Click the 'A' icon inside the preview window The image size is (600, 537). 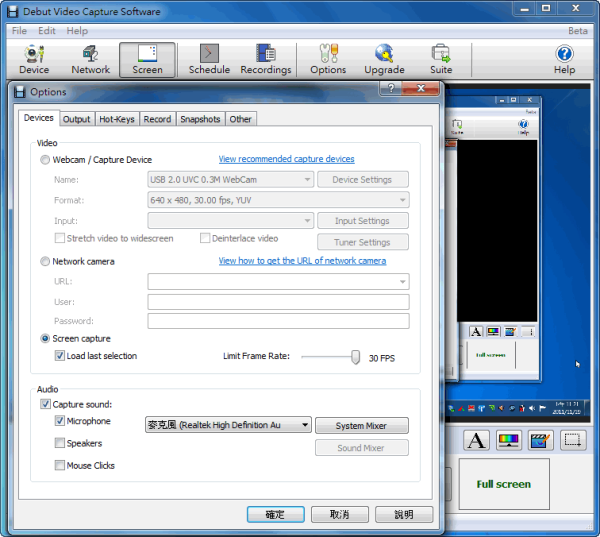[x=476, y=331]
